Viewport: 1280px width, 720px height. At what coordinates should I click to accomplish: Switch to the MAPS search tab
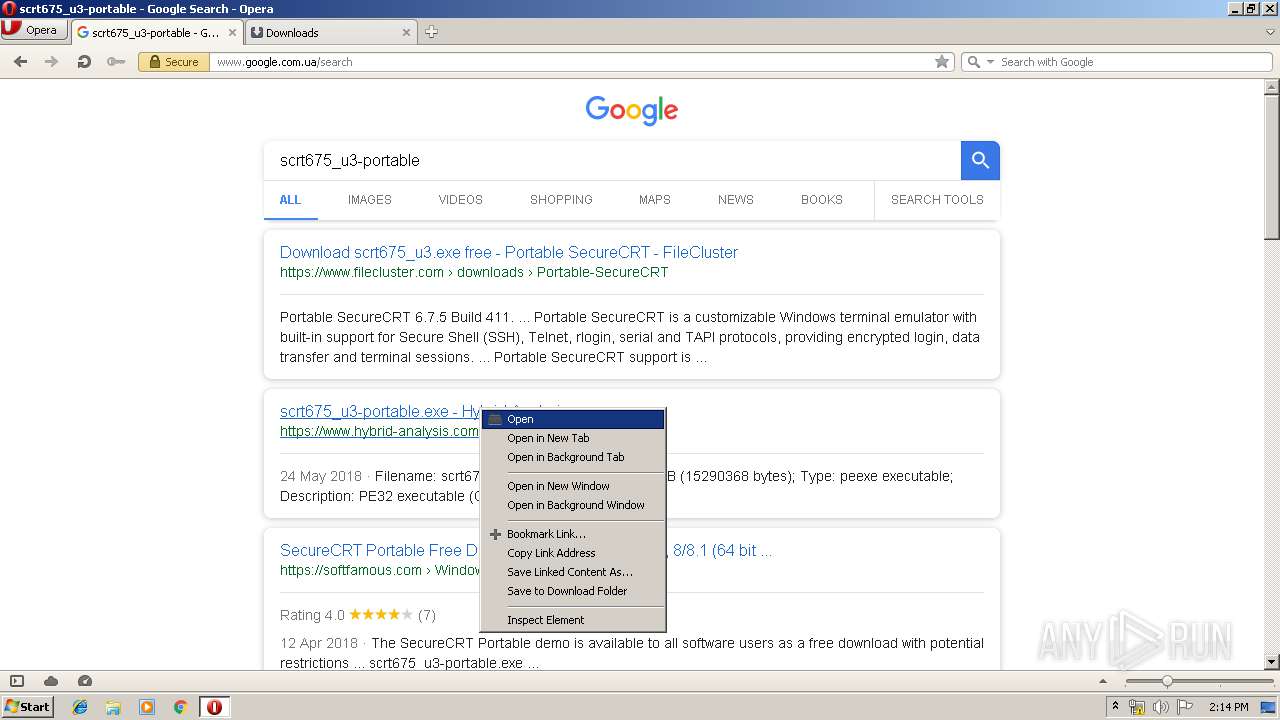[654, 200]
